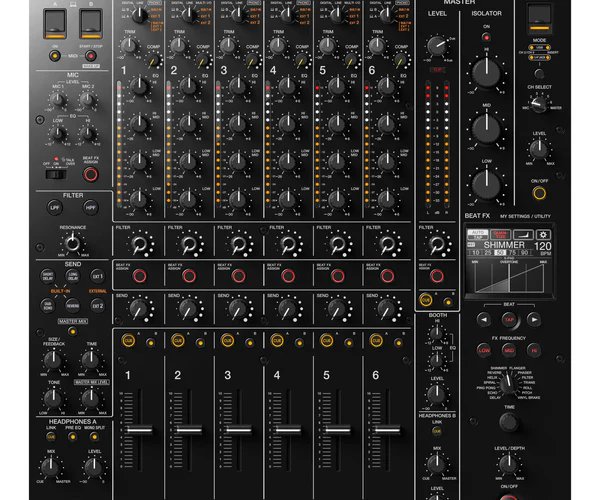Screen dimensions: 600x500
Task: Click the BOOTH LEVEL knob
Action: (437, 394)
